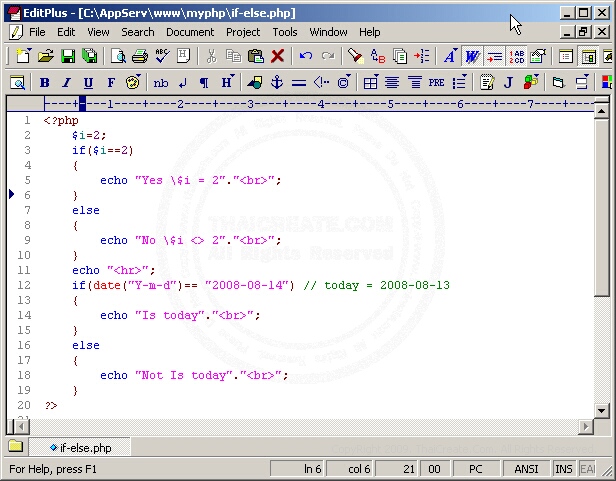Screen dimensions: 616x481
Task: Open Special Character dropdown icon
Action: pos(343,83)
